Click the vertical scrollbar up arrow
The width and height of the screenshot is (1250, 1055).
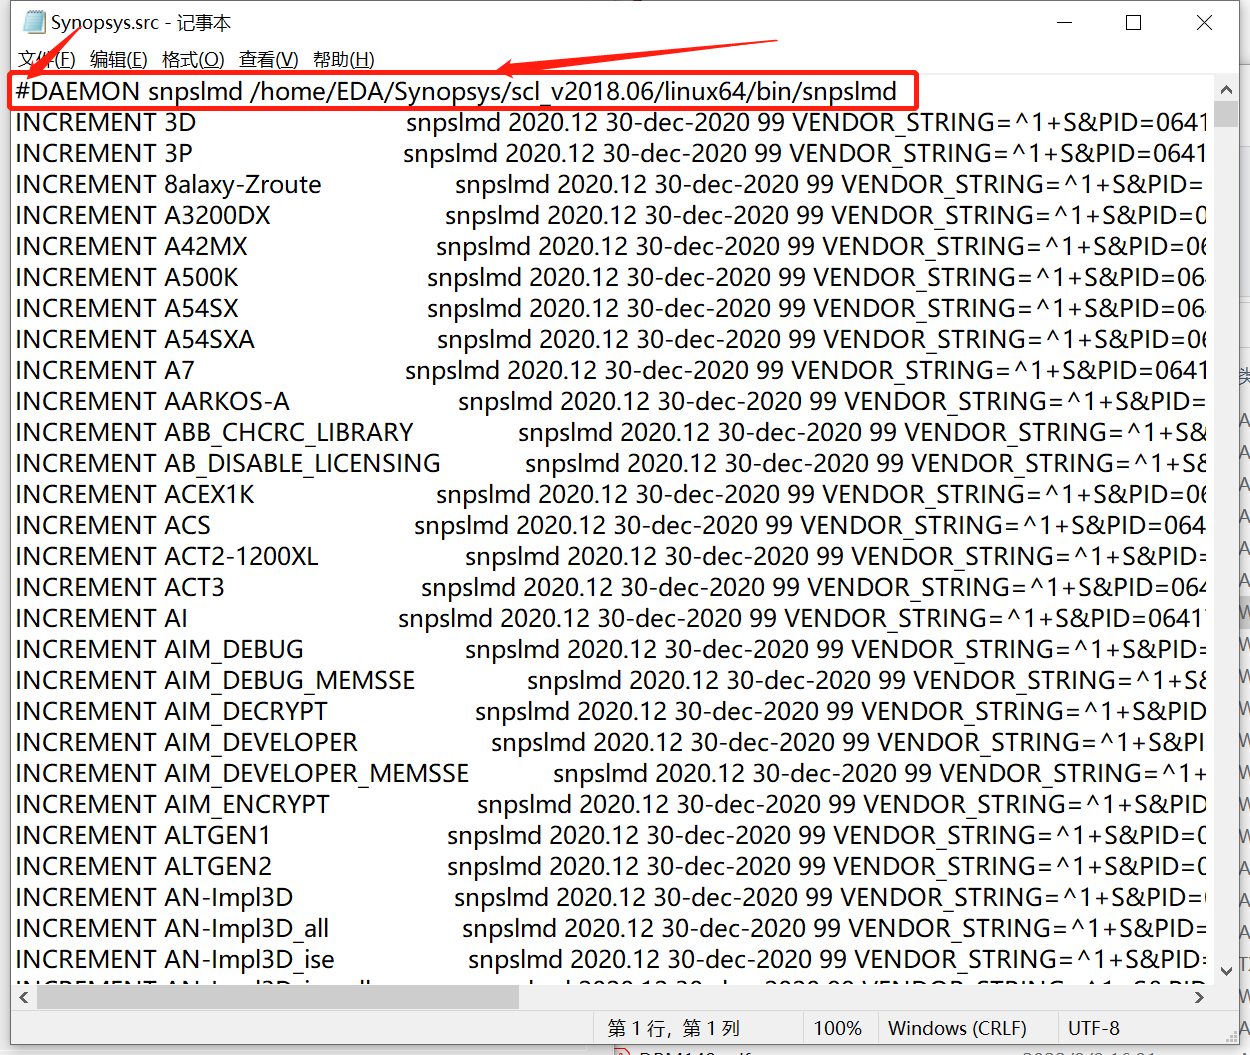click(1226, 88)
